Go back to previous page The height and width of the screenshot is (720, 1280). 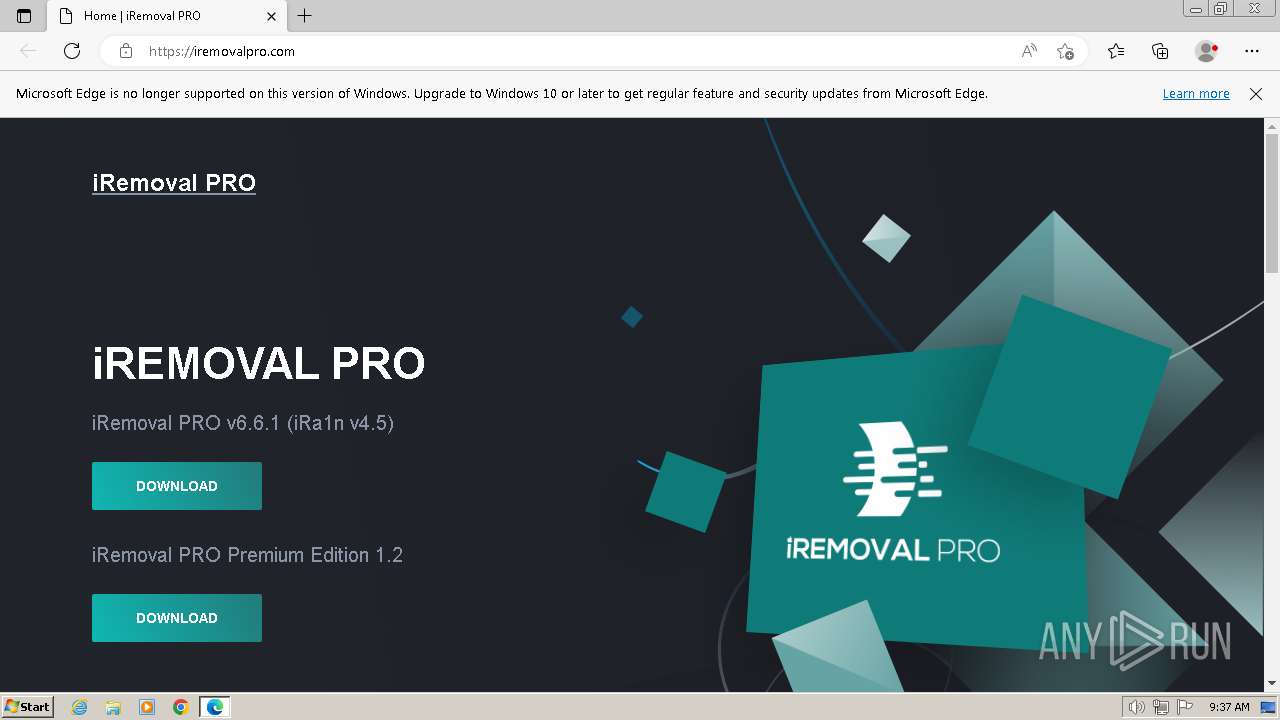pos(28,51)
